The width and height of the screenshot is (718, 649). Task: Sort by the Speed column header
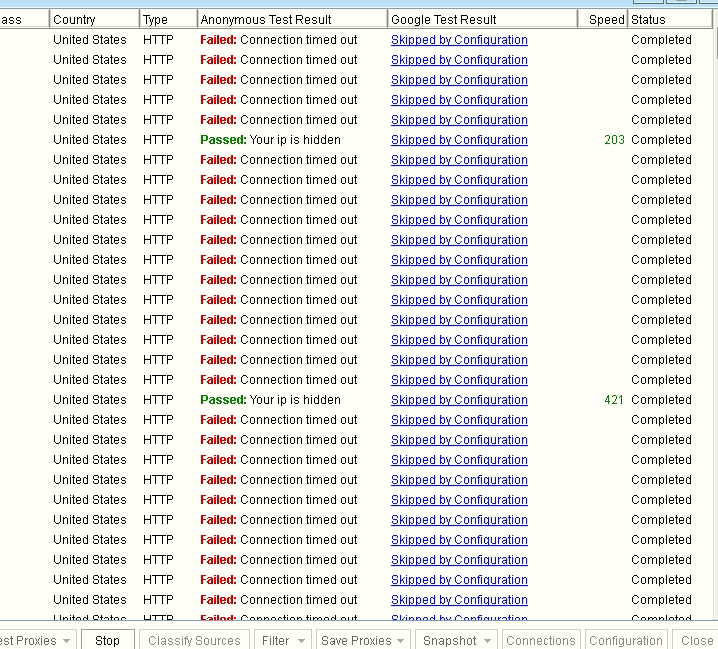[x=603, y=20]
